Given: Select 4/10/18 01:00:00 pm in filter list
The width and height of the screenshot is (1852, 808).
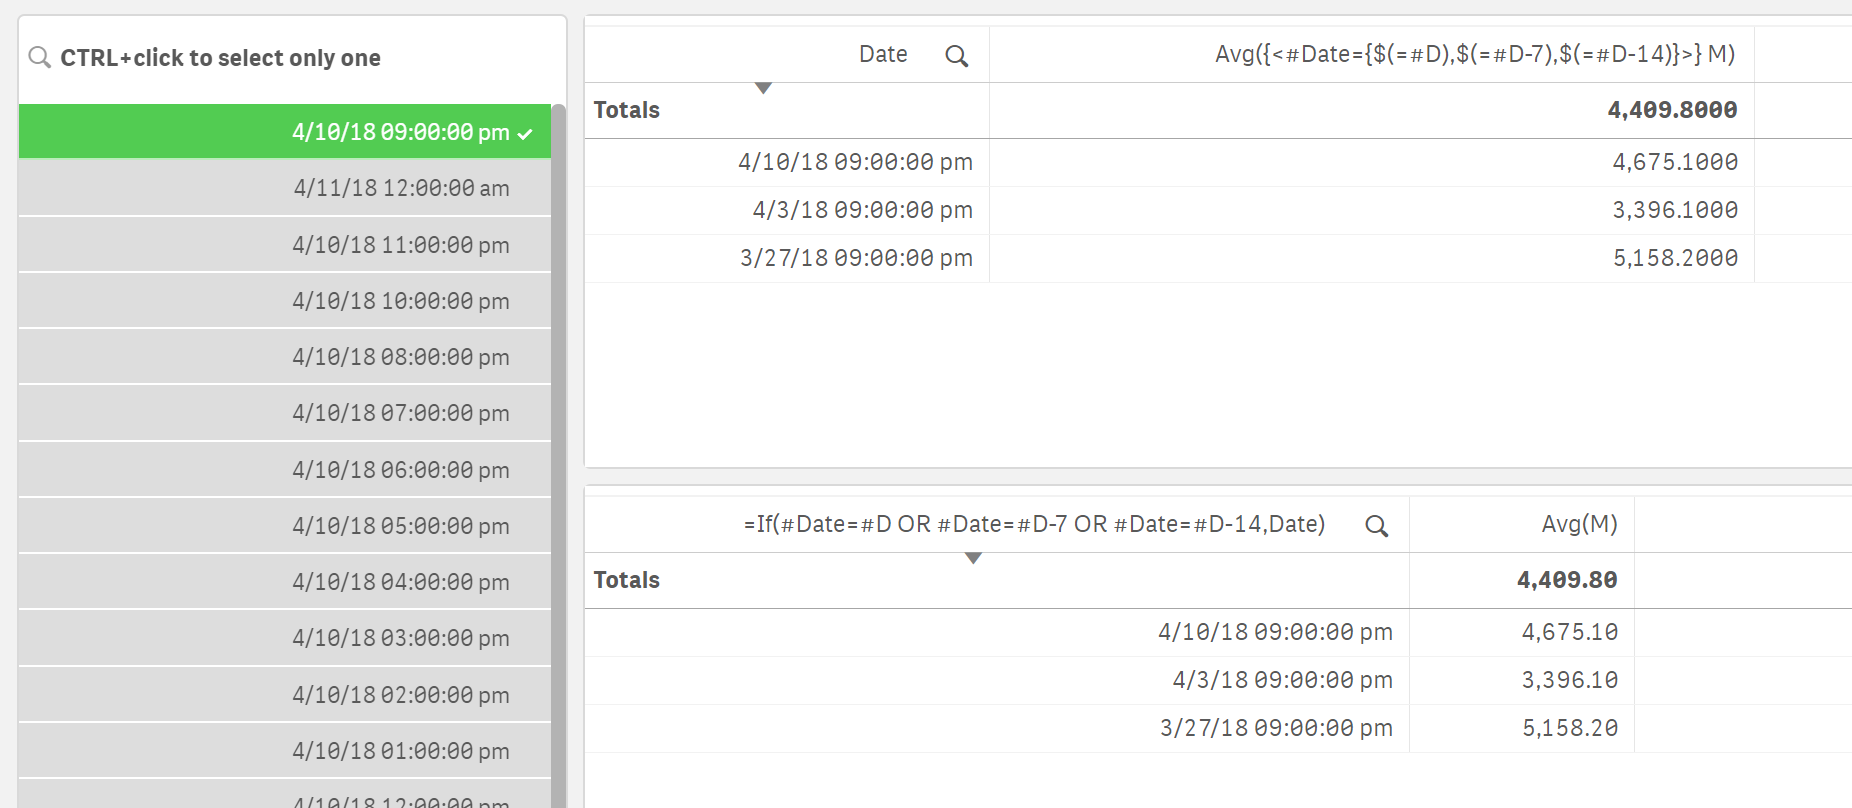Looking at the screenshot, I should tap(285, 751).
